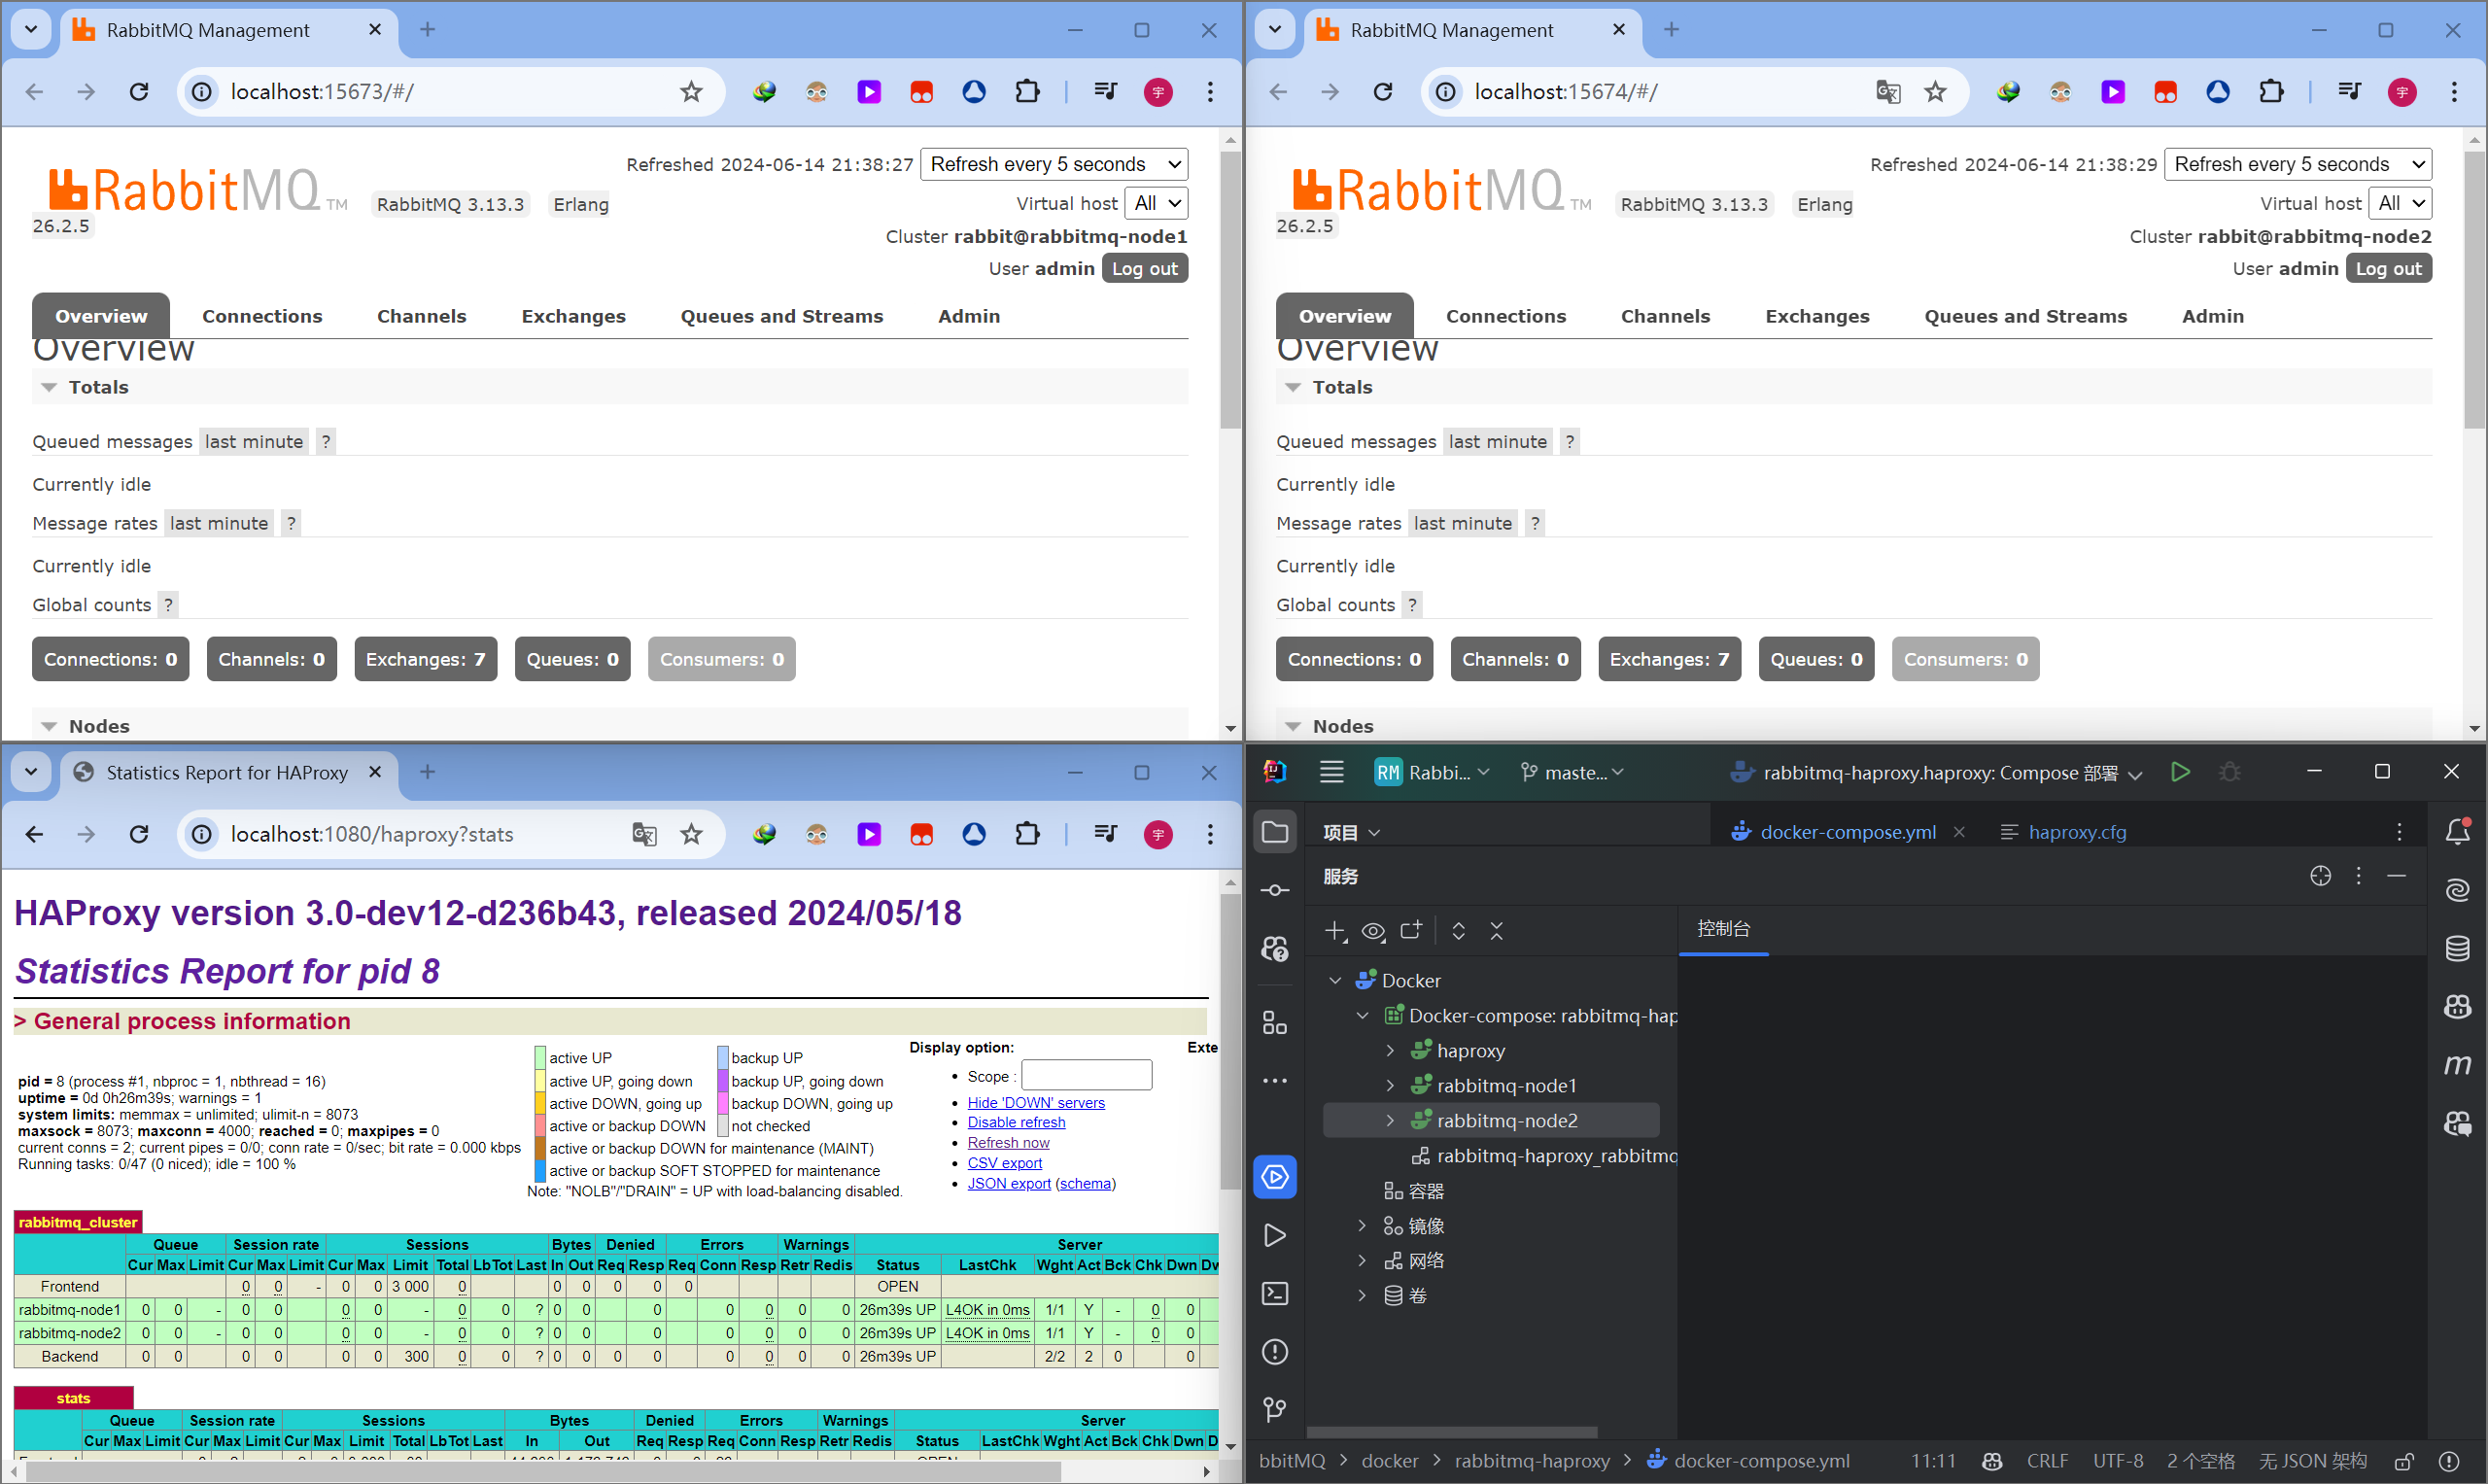
Task: Select the 控制台 console tab in Services
Action: (1724, 929)
